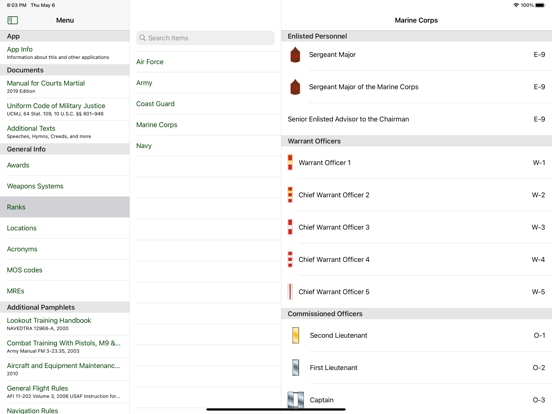Open Manual for Courts Martial document

point(65,87)
